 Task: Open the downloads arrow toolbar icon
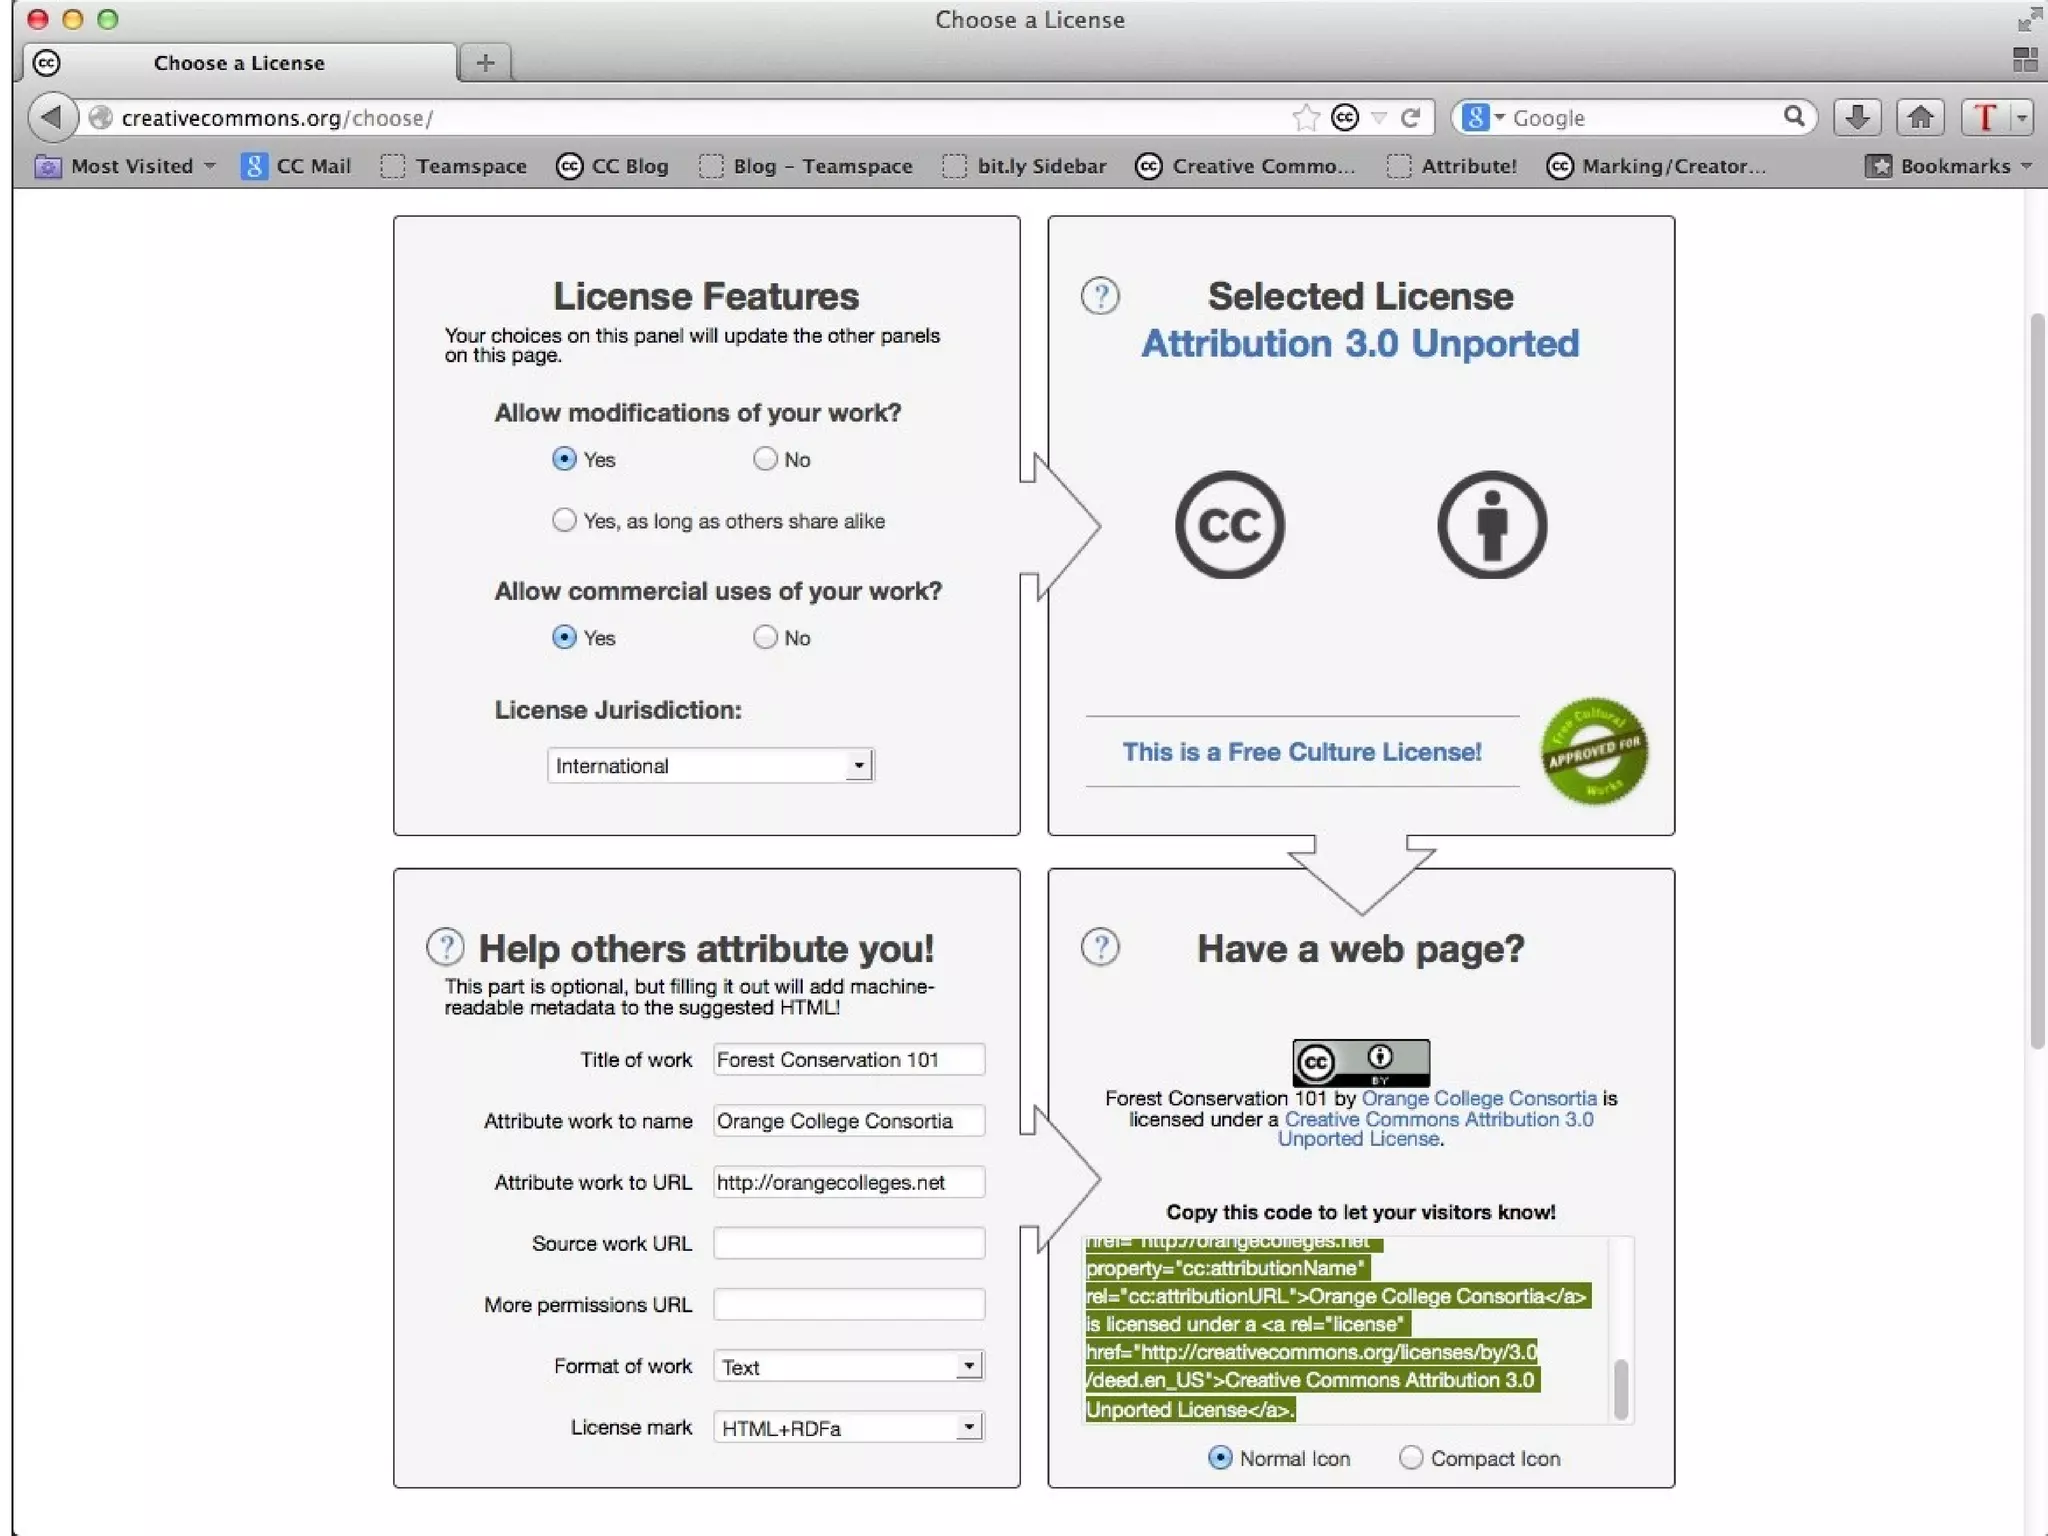[1857, 118]
